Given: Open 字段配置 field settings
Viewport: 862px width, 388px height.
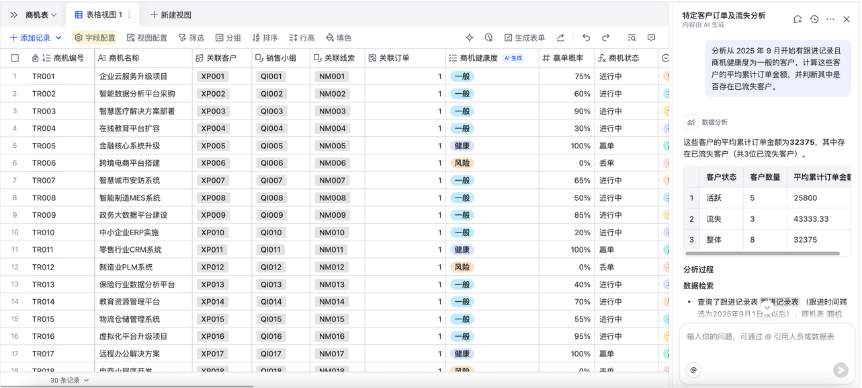Looking at the screenshot, I should coord(95,38).
